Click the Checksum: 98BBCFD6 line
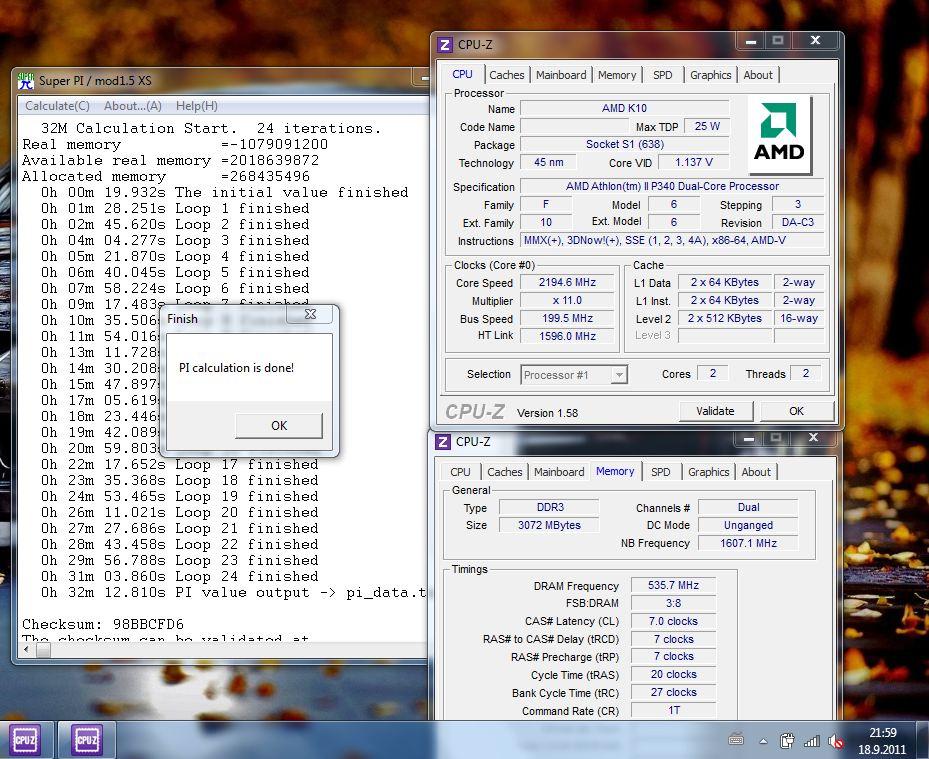This screenshot has width=929, height=759. click(103, 625)
